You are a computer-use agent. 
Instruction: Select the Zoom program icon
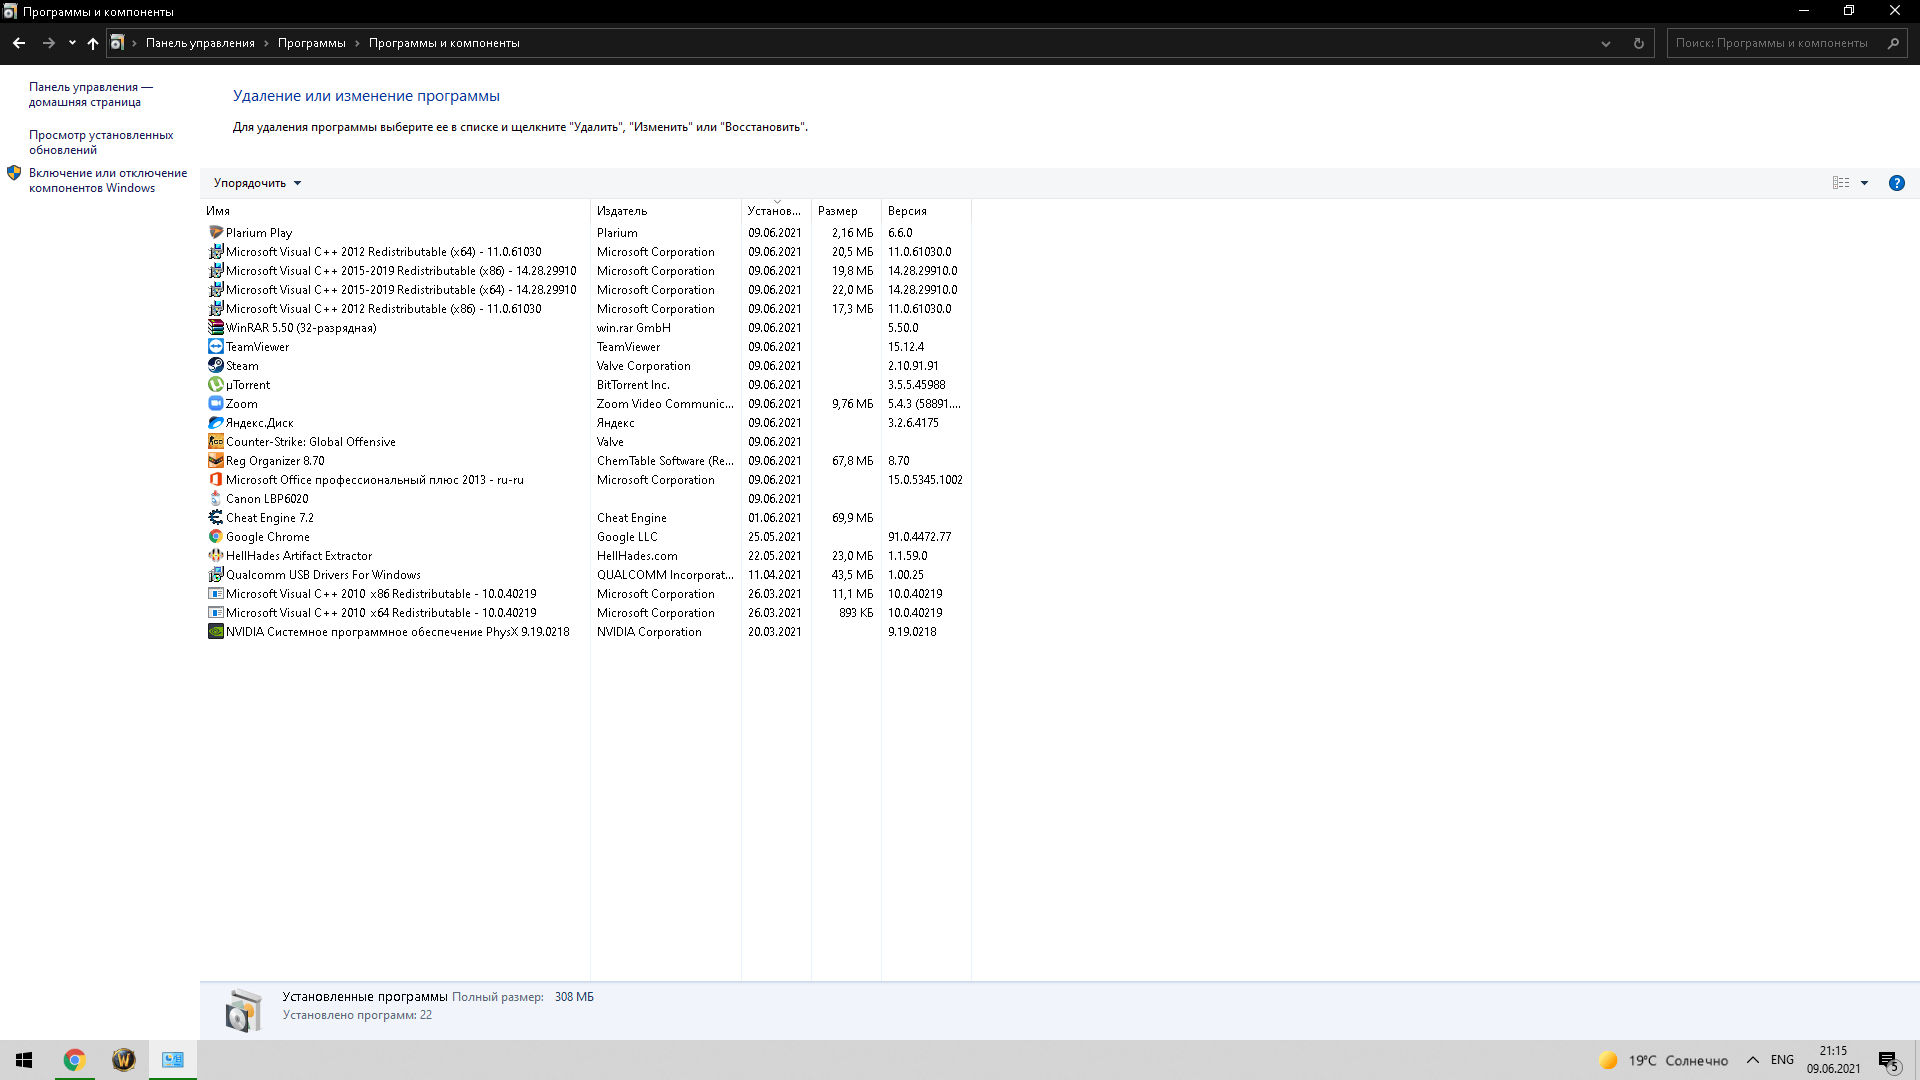coord(215,403)
